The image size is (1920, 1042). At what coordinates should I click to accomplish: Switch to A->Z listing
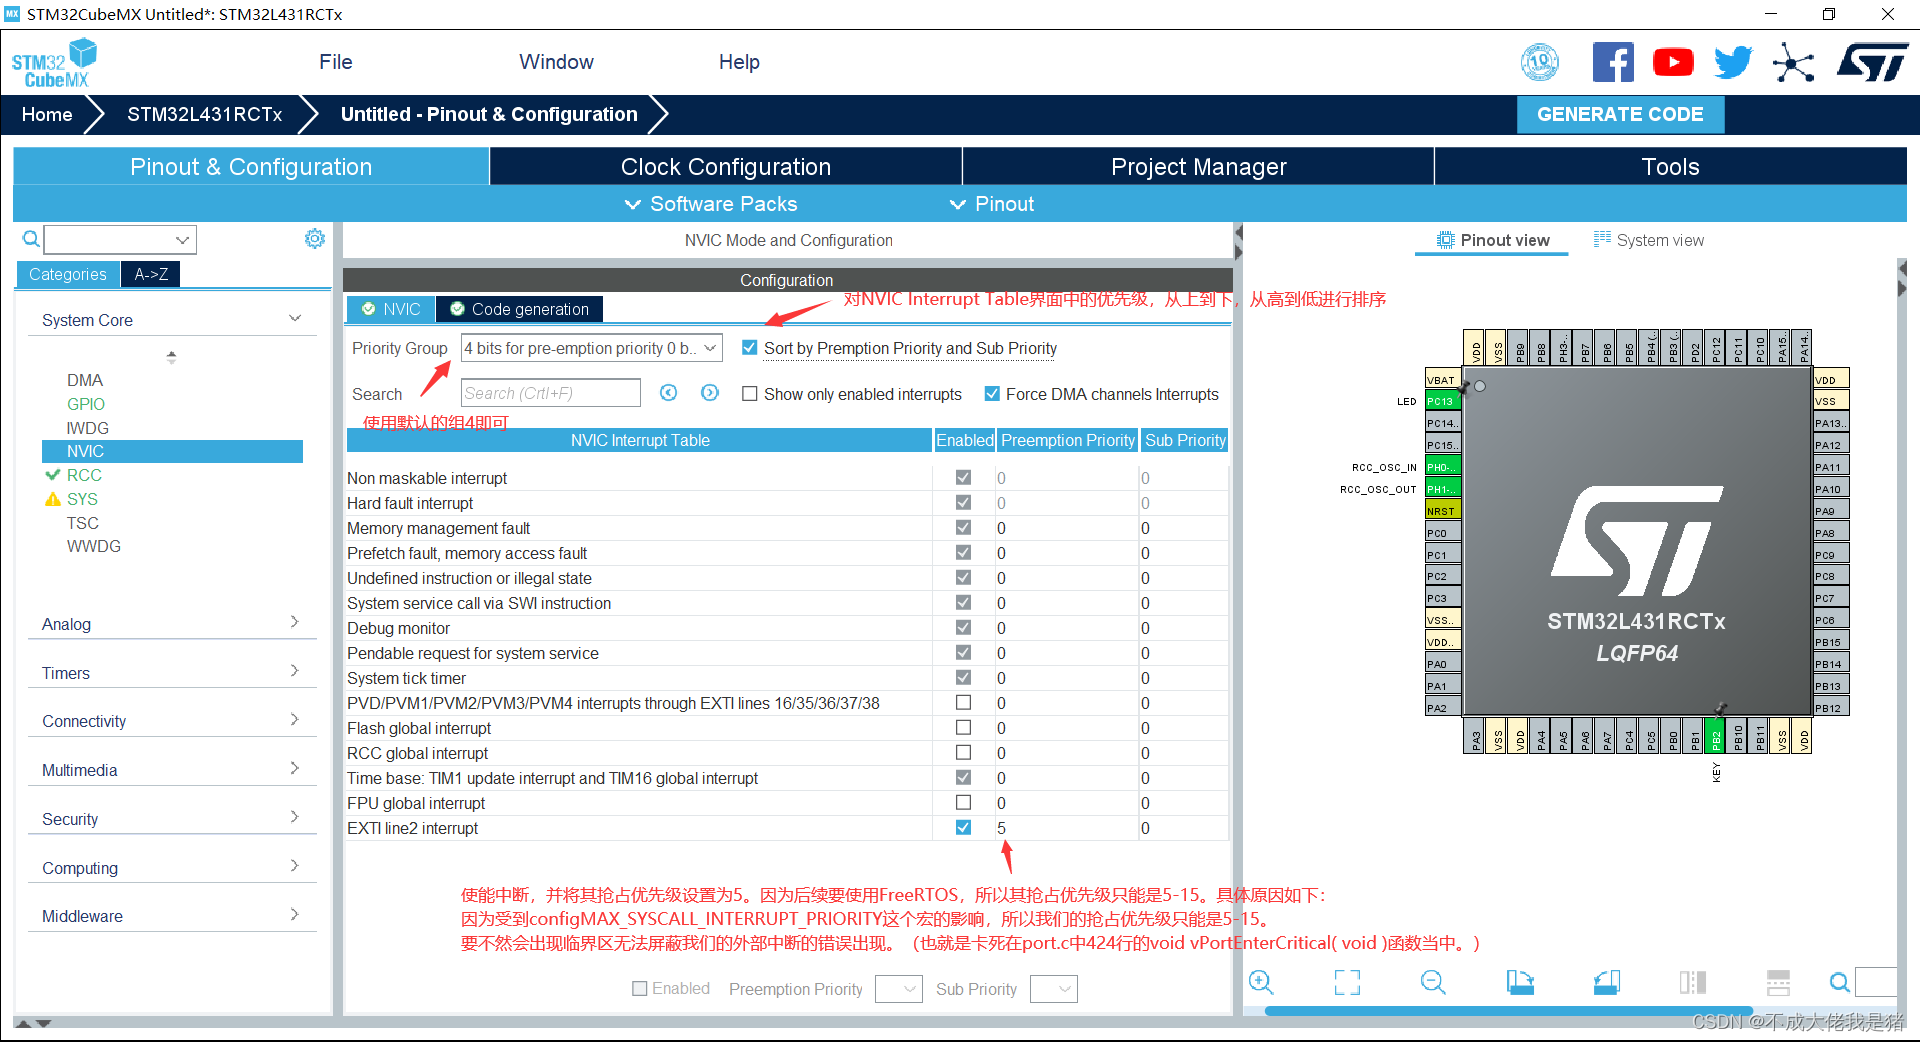151,274
